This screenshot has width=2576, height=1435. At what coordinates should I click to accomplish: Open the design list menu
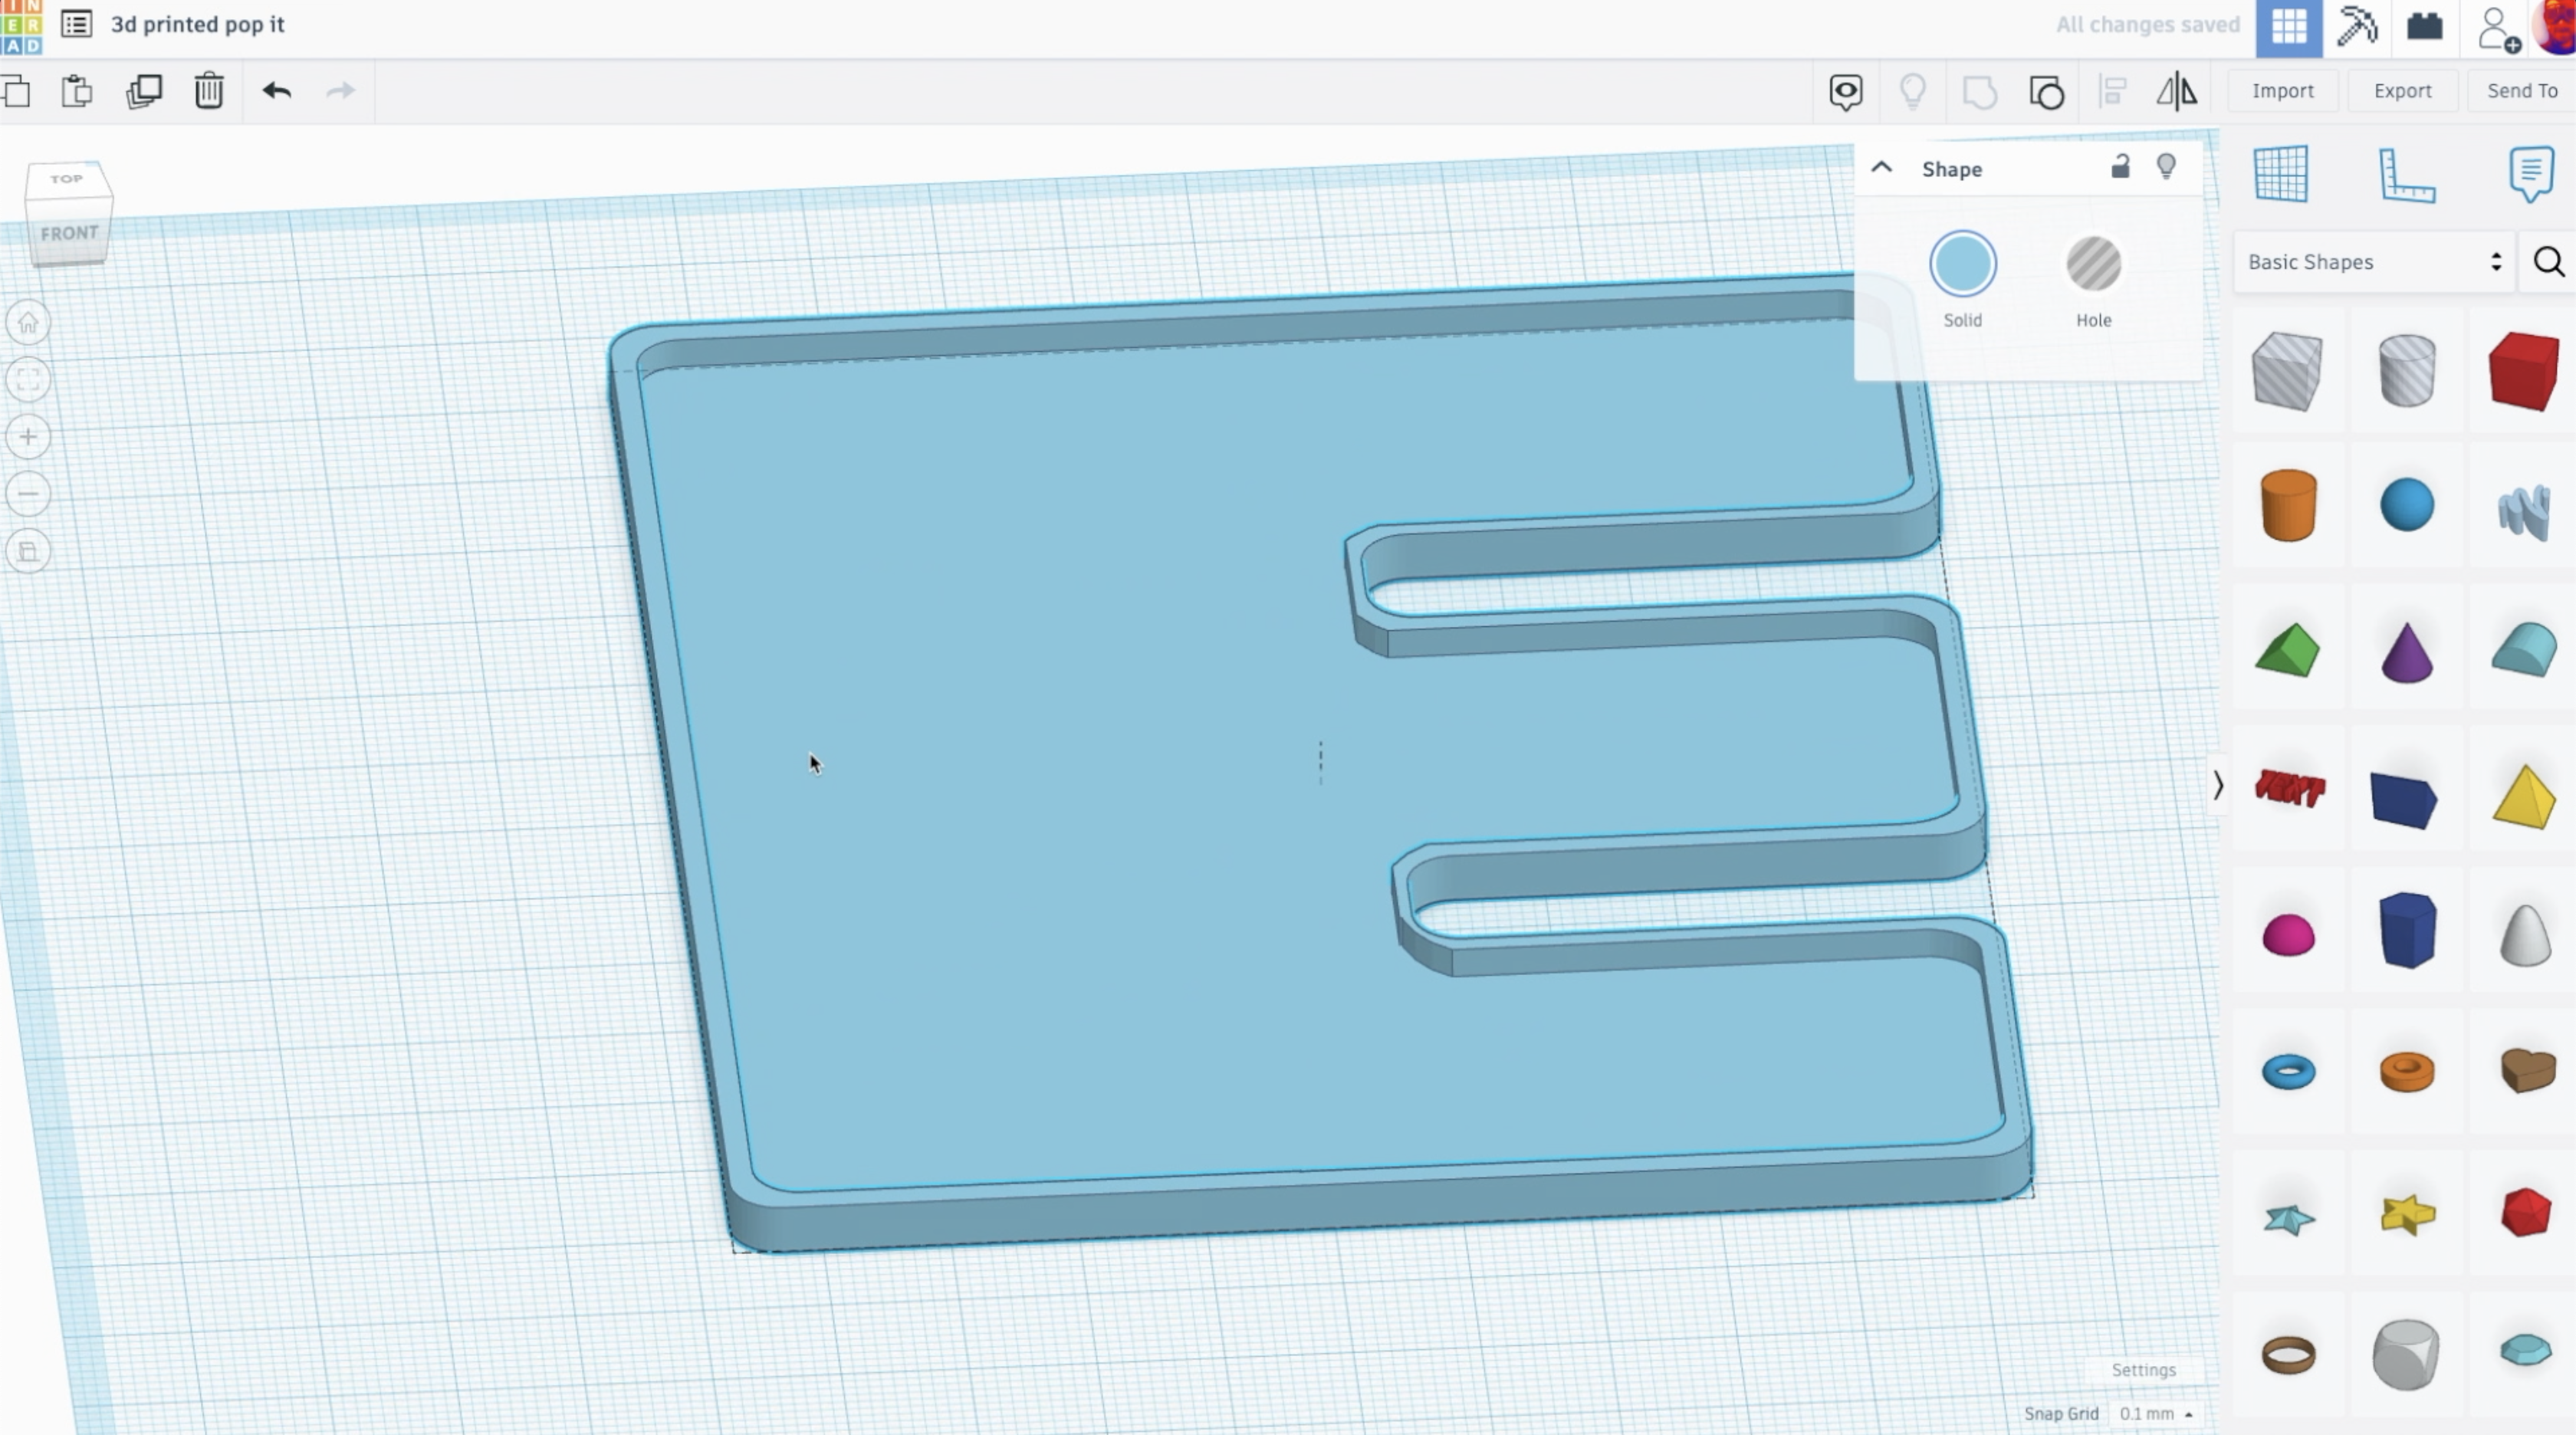click(76, 25)
